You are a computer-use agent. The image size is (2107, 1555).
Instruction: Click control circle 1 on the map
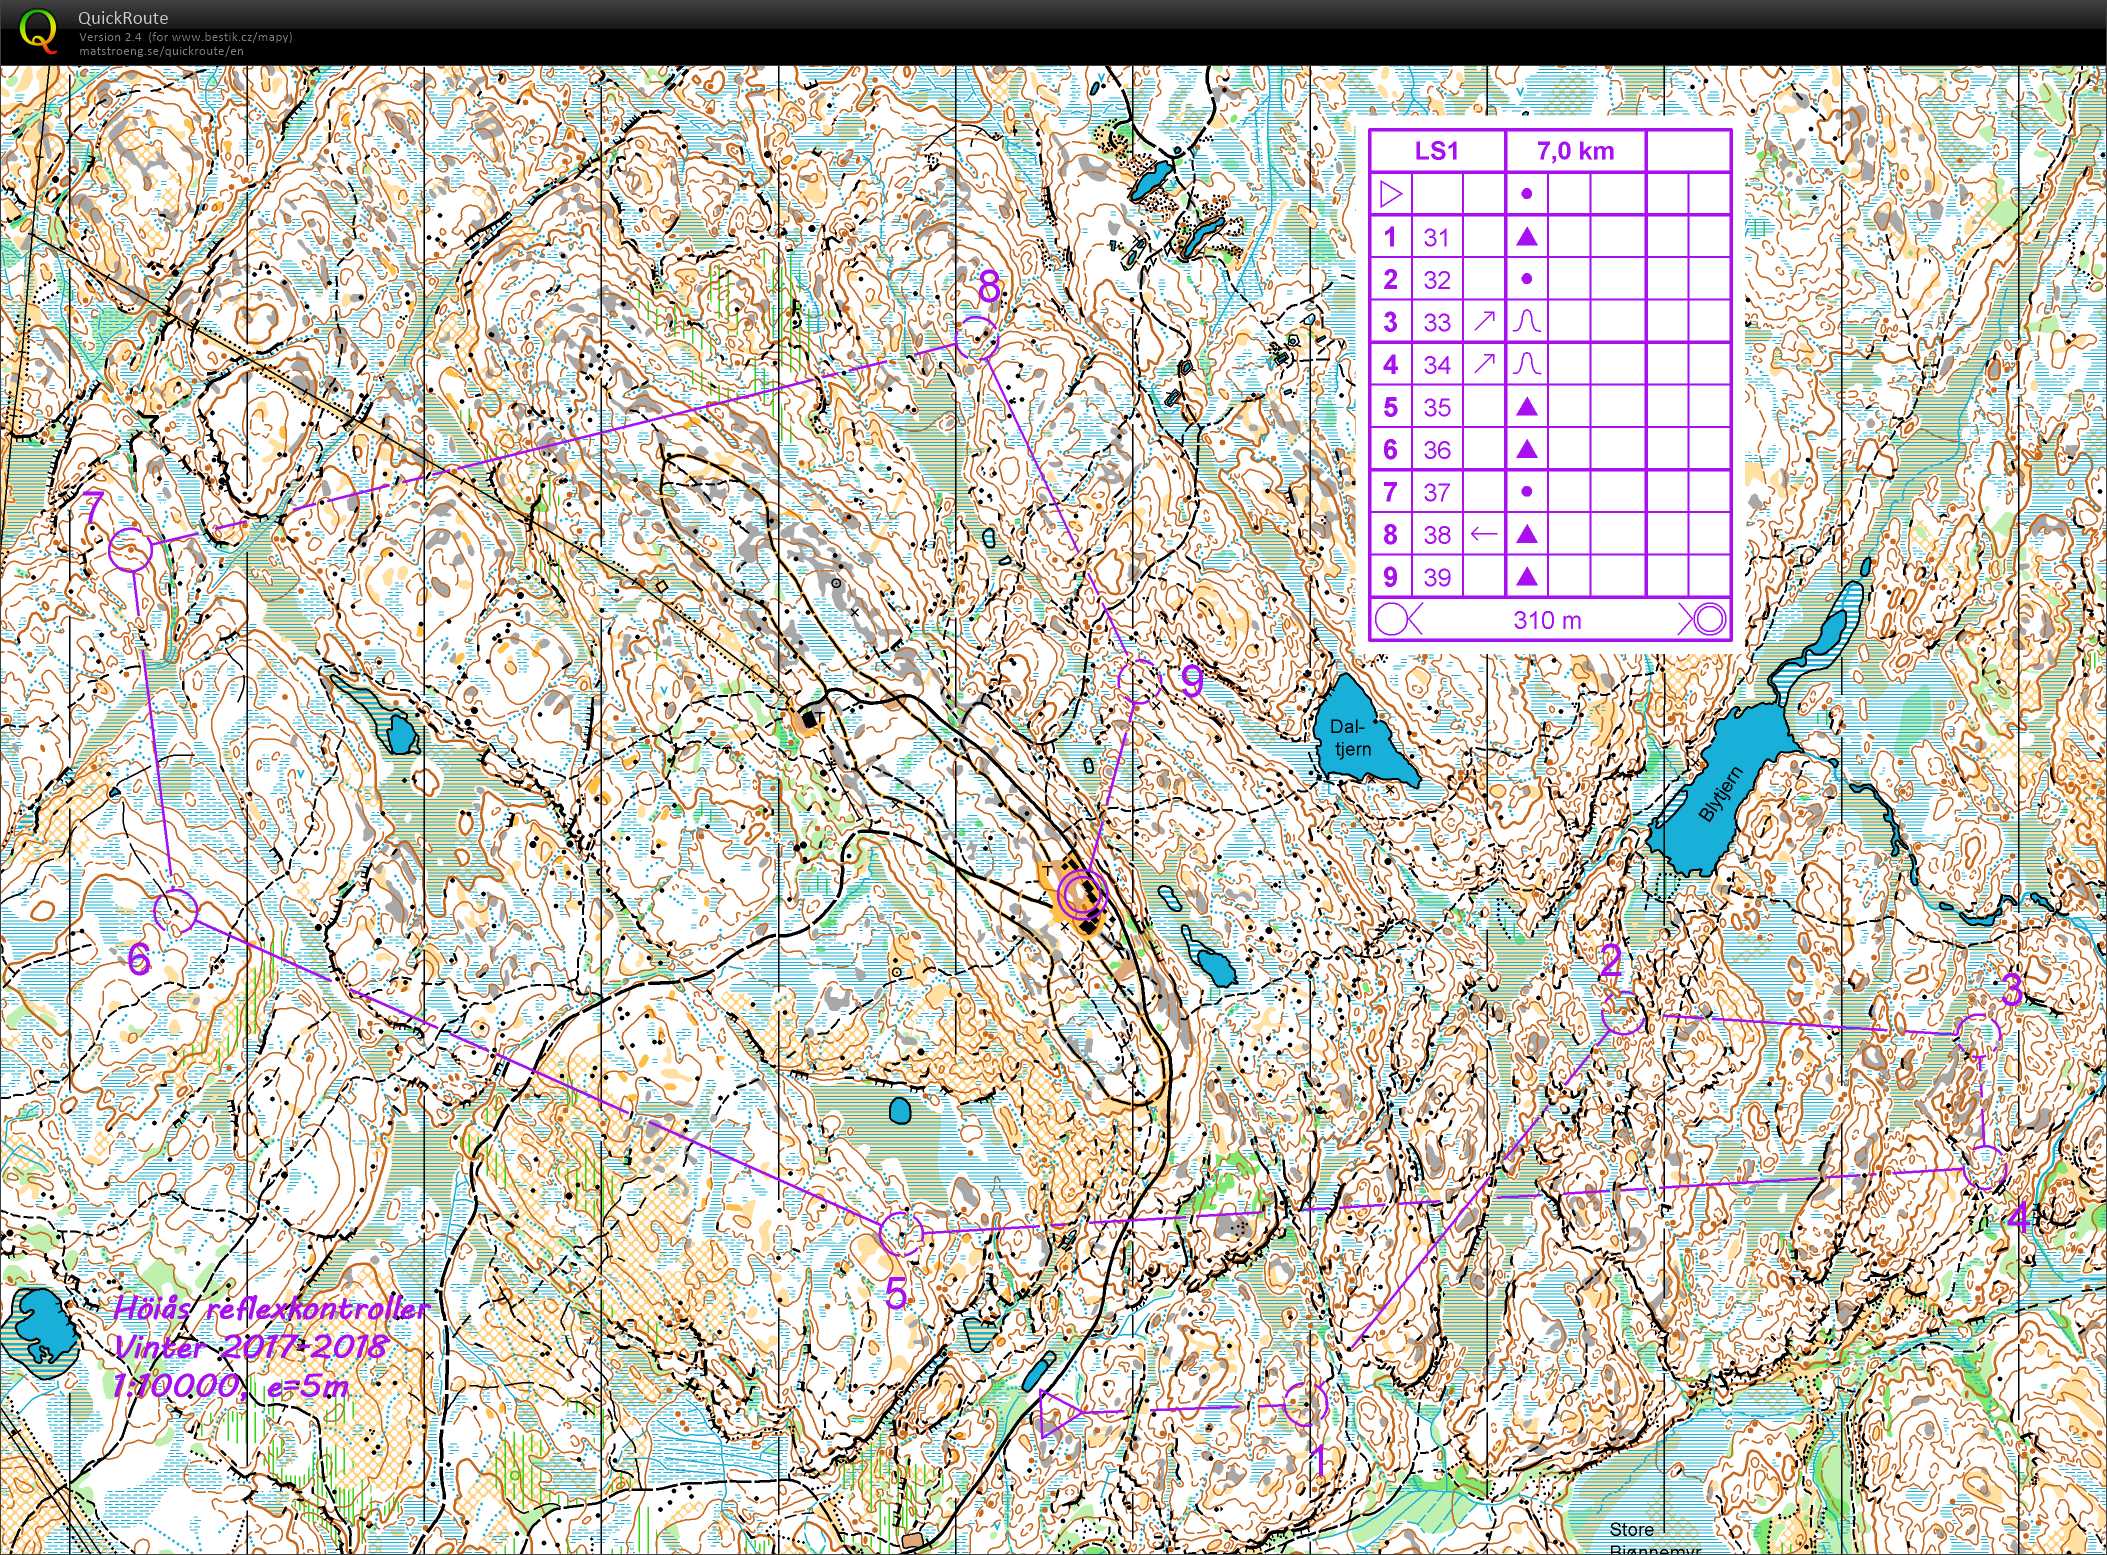1305,1405
